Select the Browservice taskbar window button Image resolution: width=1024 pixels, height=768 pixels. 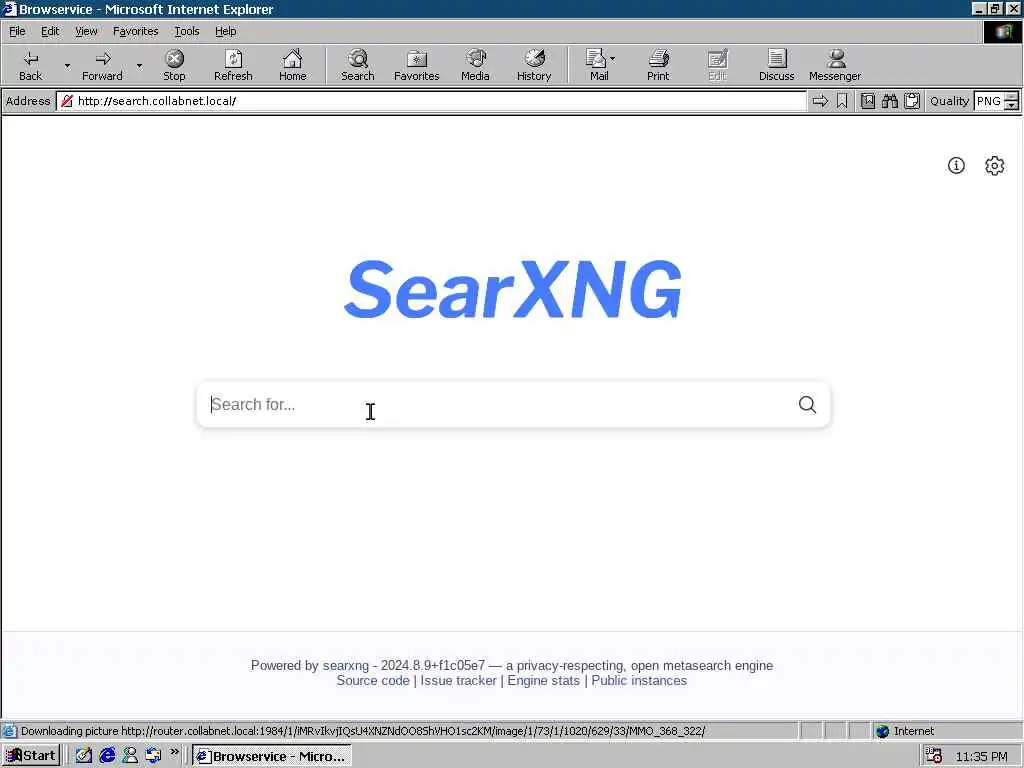pyautogui.click(x=272, y=756)
